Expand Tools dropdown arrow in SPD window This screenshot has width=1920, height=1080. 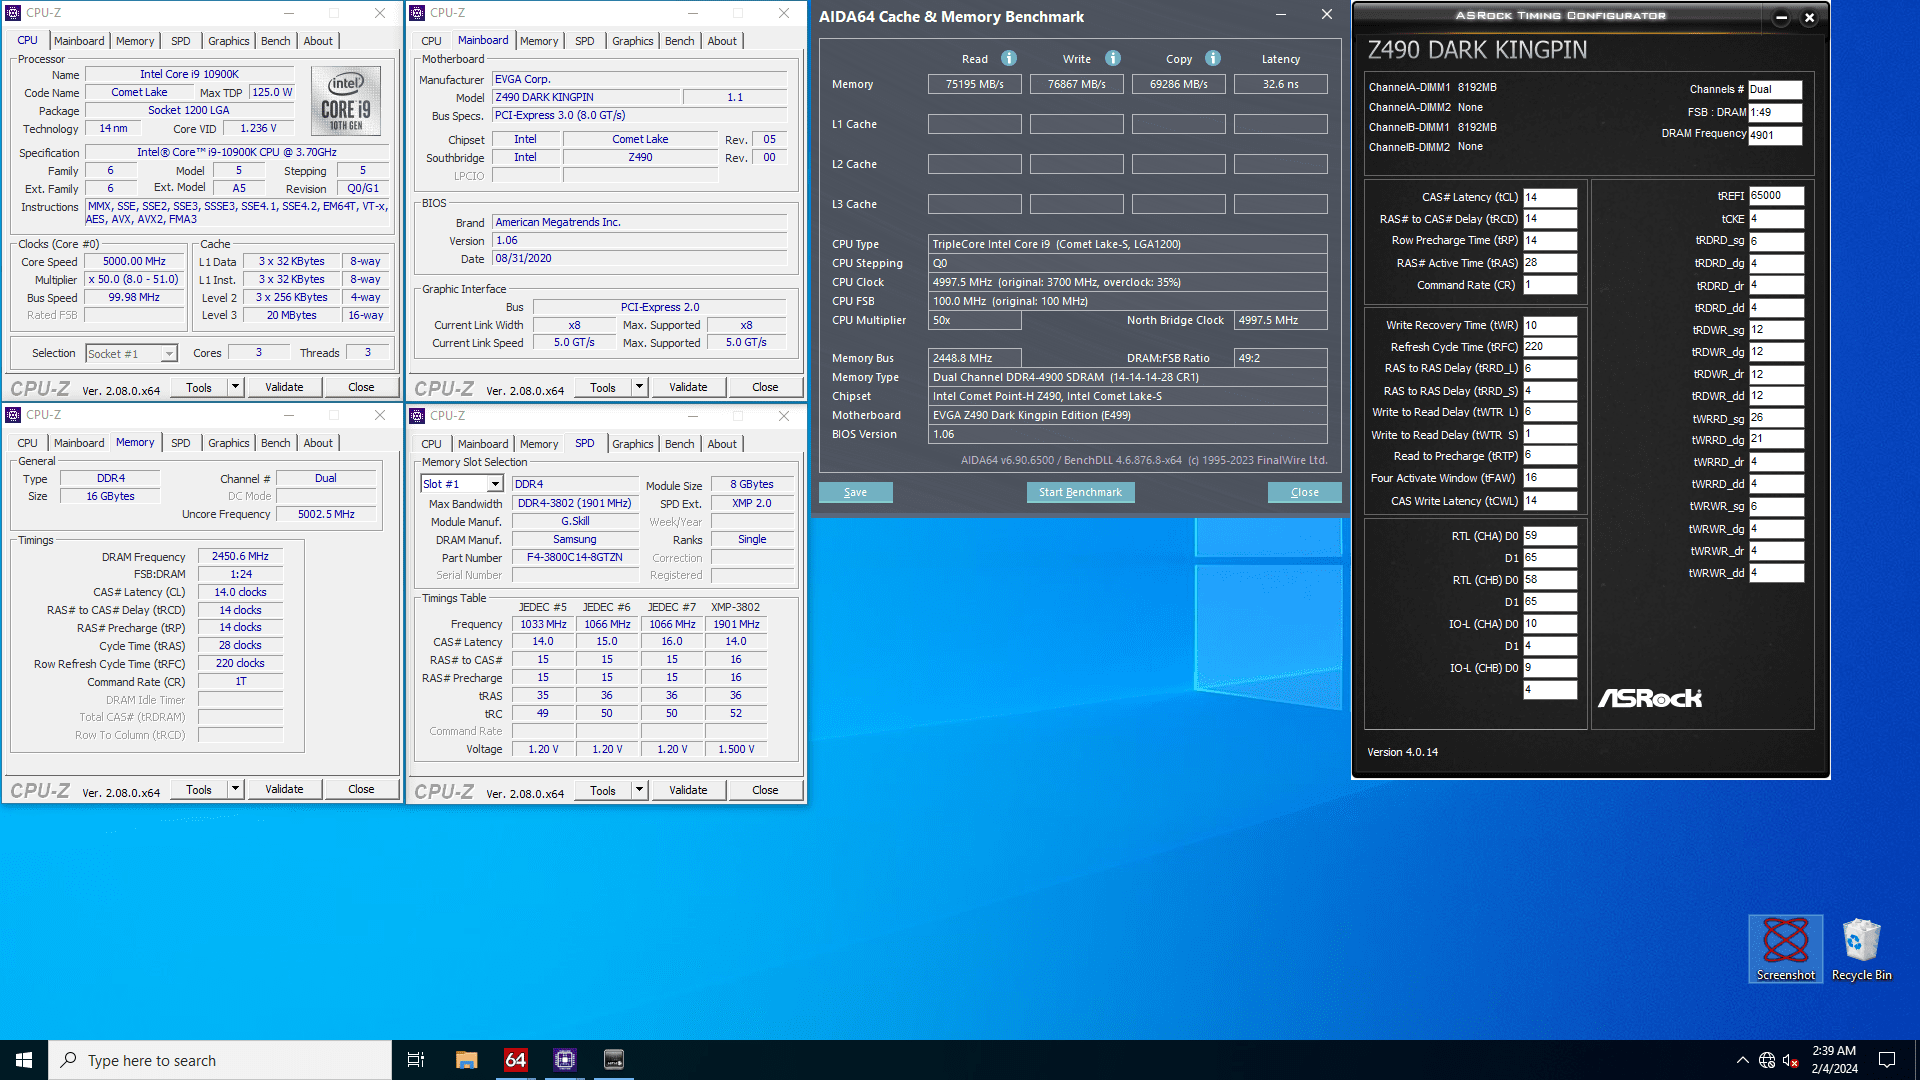coord(639,790)
